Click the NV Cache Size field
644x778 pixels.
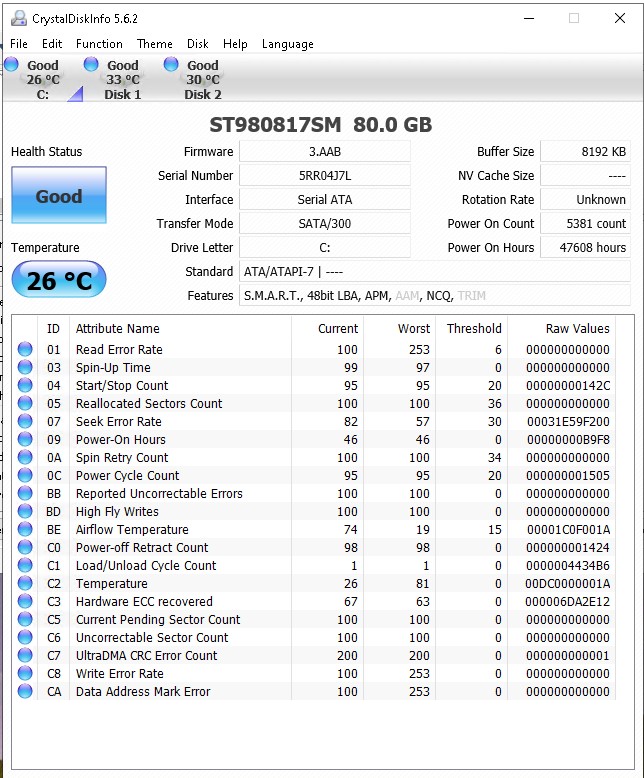tap(585, 175)
